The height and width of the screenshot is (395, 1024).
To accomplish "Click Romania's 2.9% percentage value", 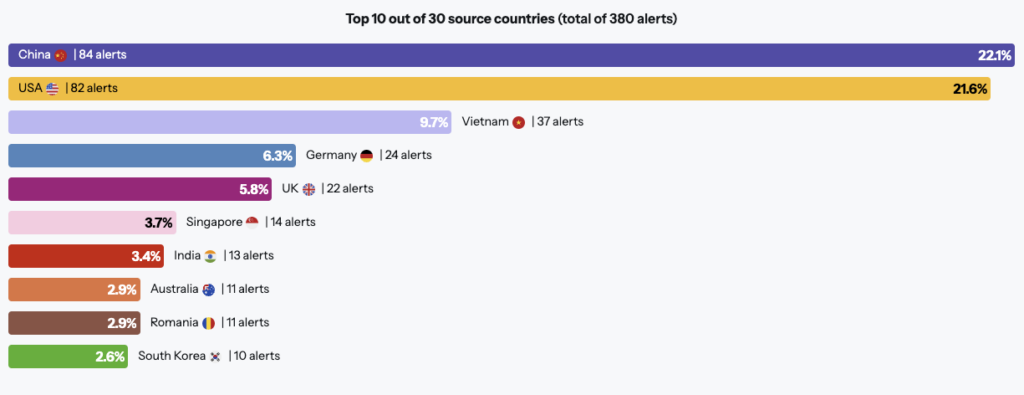I will pyautogui.click(x=122, y=324).
